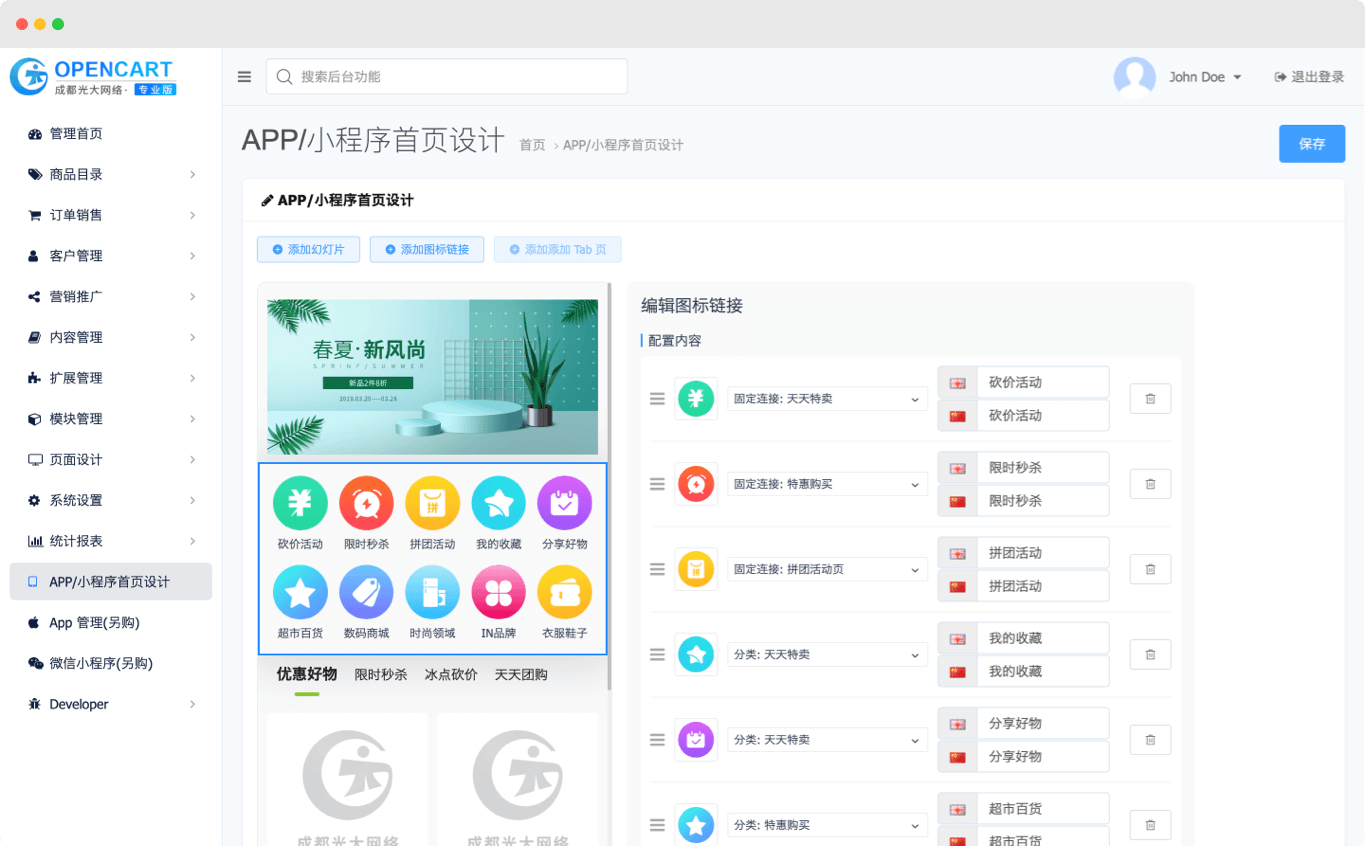Click the 搜索后台功能 search field

pyautogui.click(x=446, y=77)
